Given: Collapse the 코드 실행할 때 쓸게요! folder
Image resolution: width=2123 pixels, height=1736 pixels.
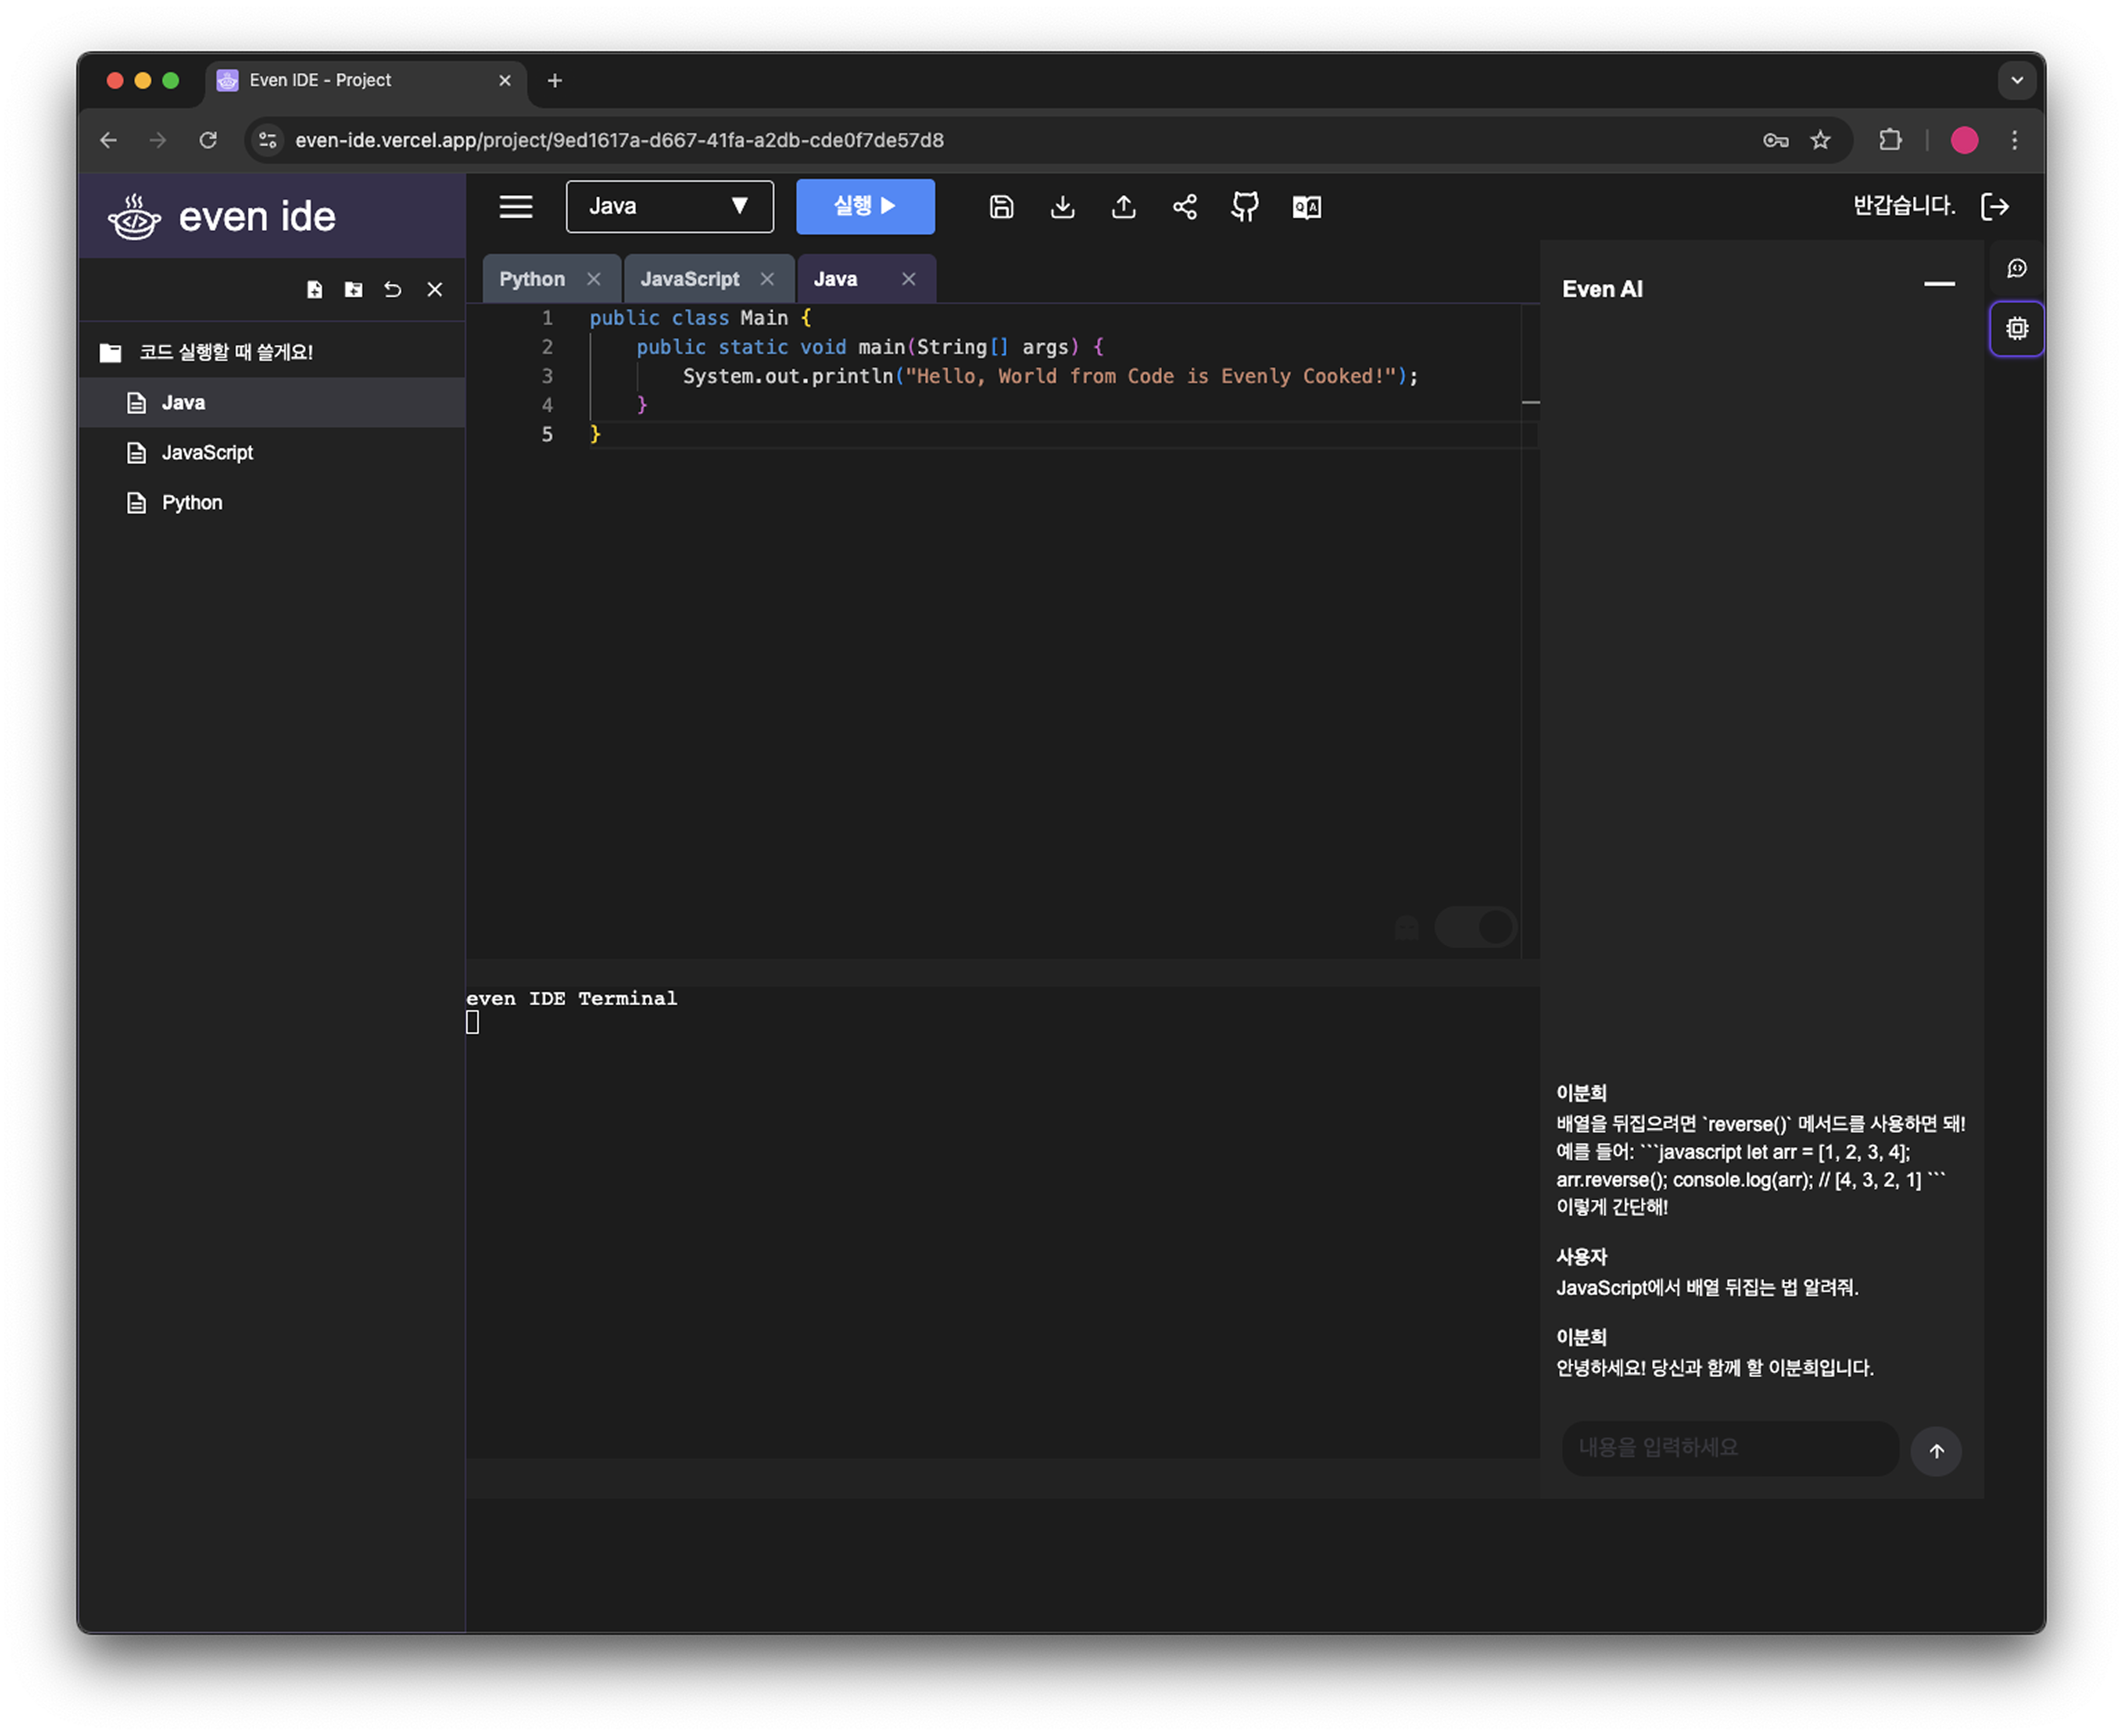Looking at the screenshot, I should coord(271,352).
